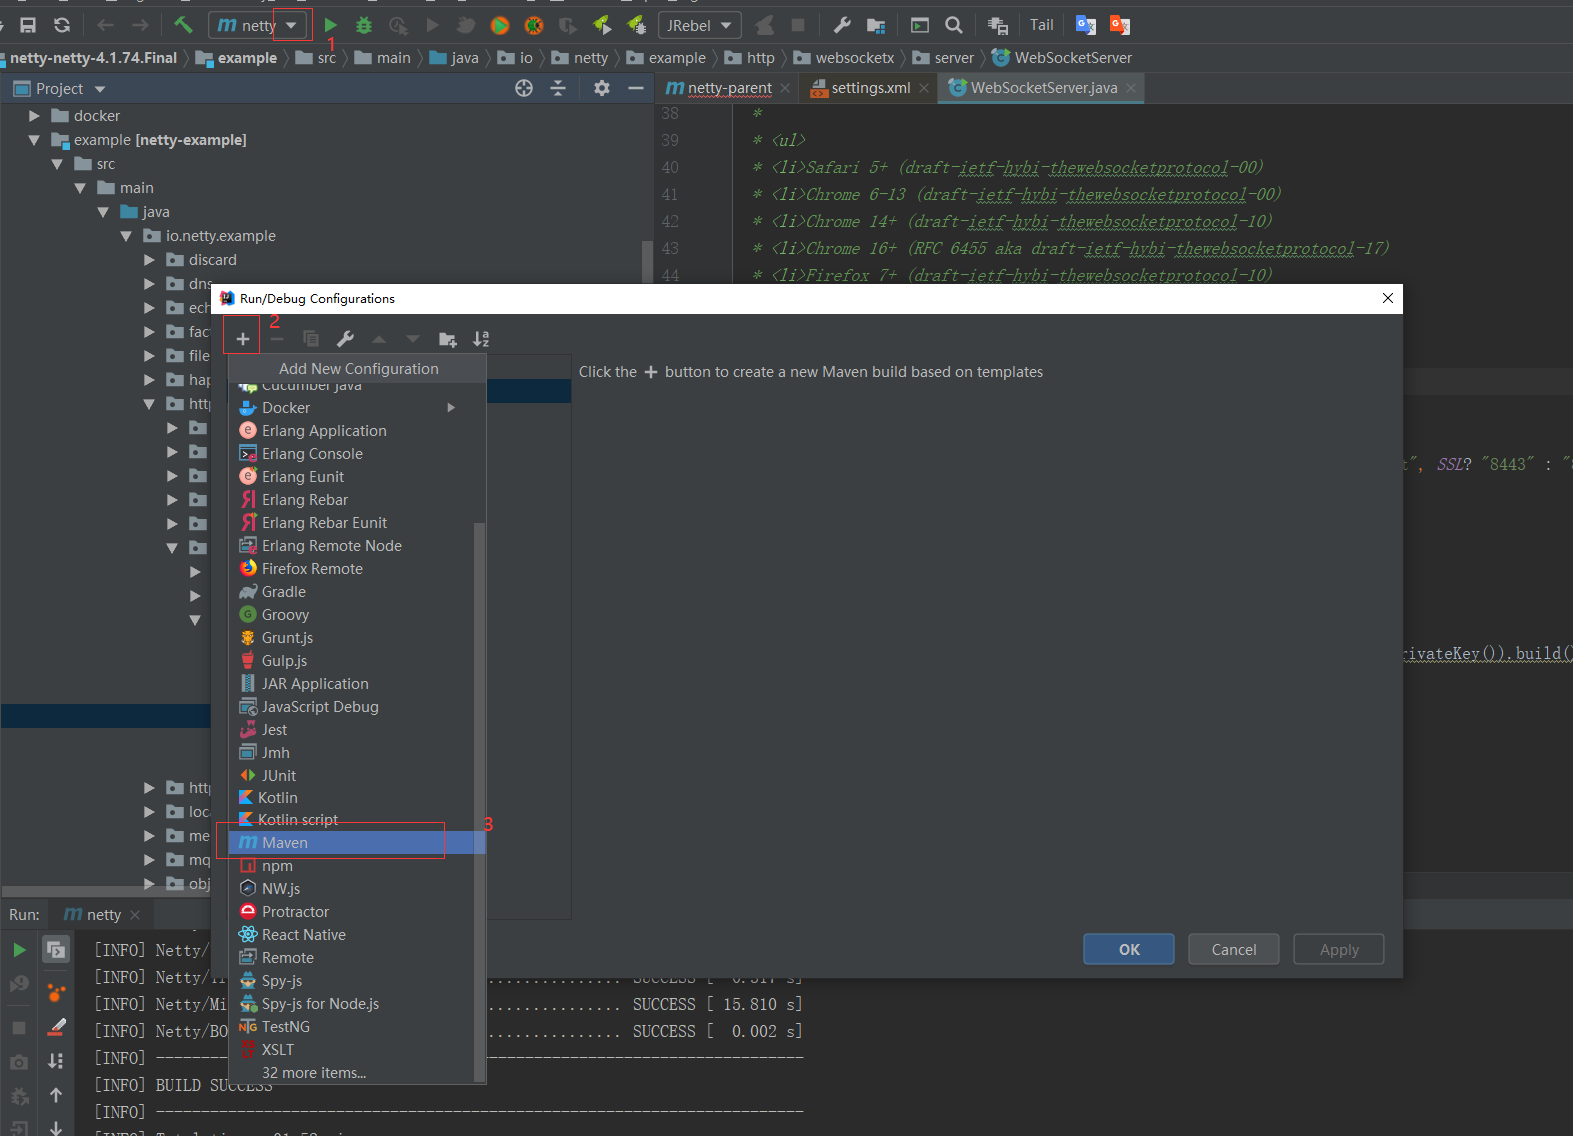Click the Build Project hammer icon
The height and width of the screenshot is (1136, 1573).
[183, 25]
